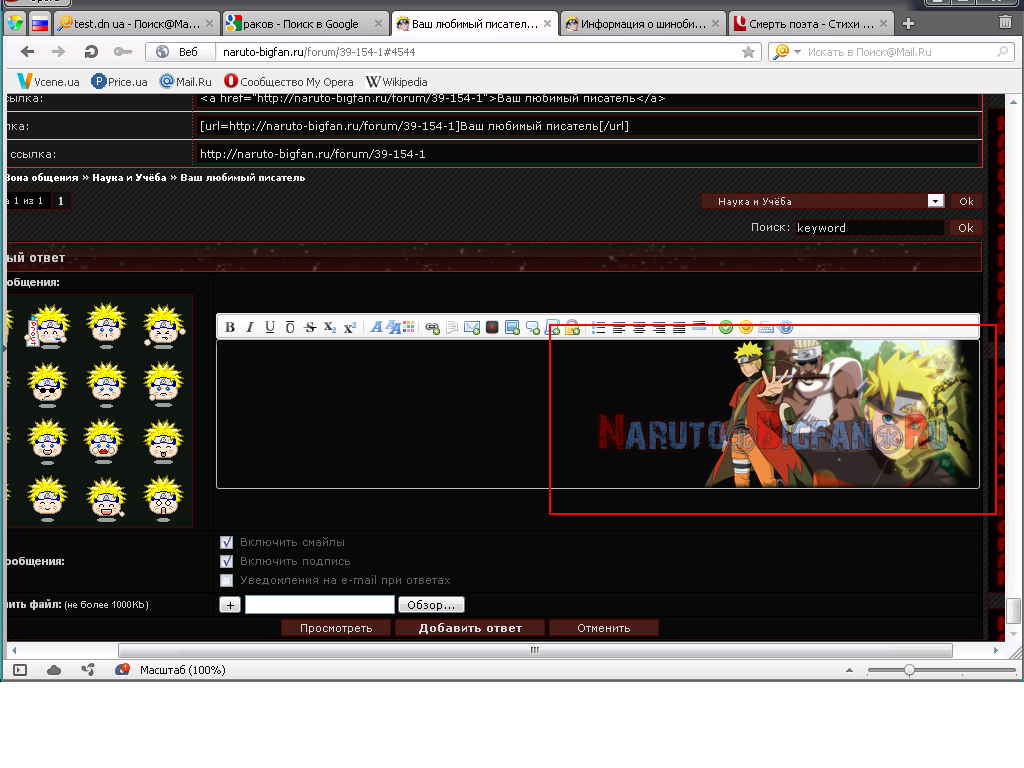The width and height of the screenshot is (1024, 768).
Task: Apply superscript formatting in the editor
Action: click(350, 327)
